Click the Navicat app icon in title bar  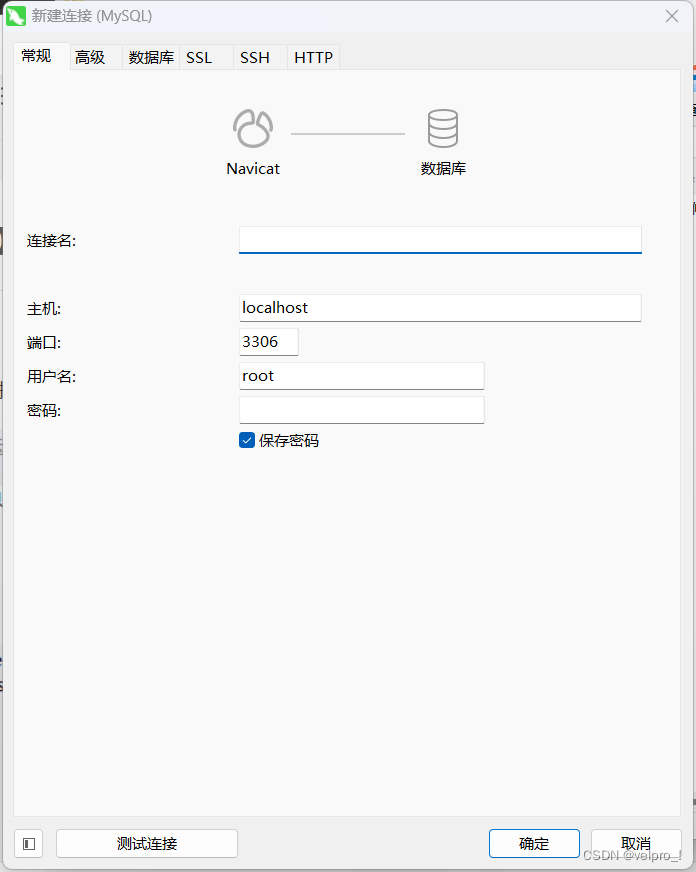[16, 16]
